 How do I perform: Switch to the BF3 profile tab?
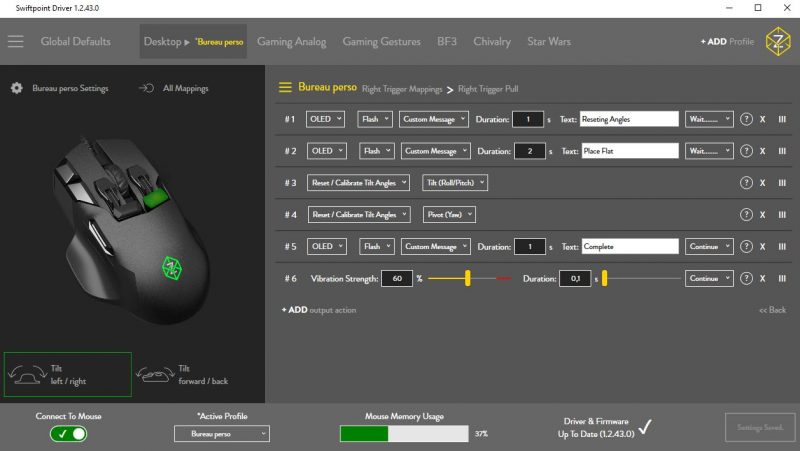(x=446, y=41)
